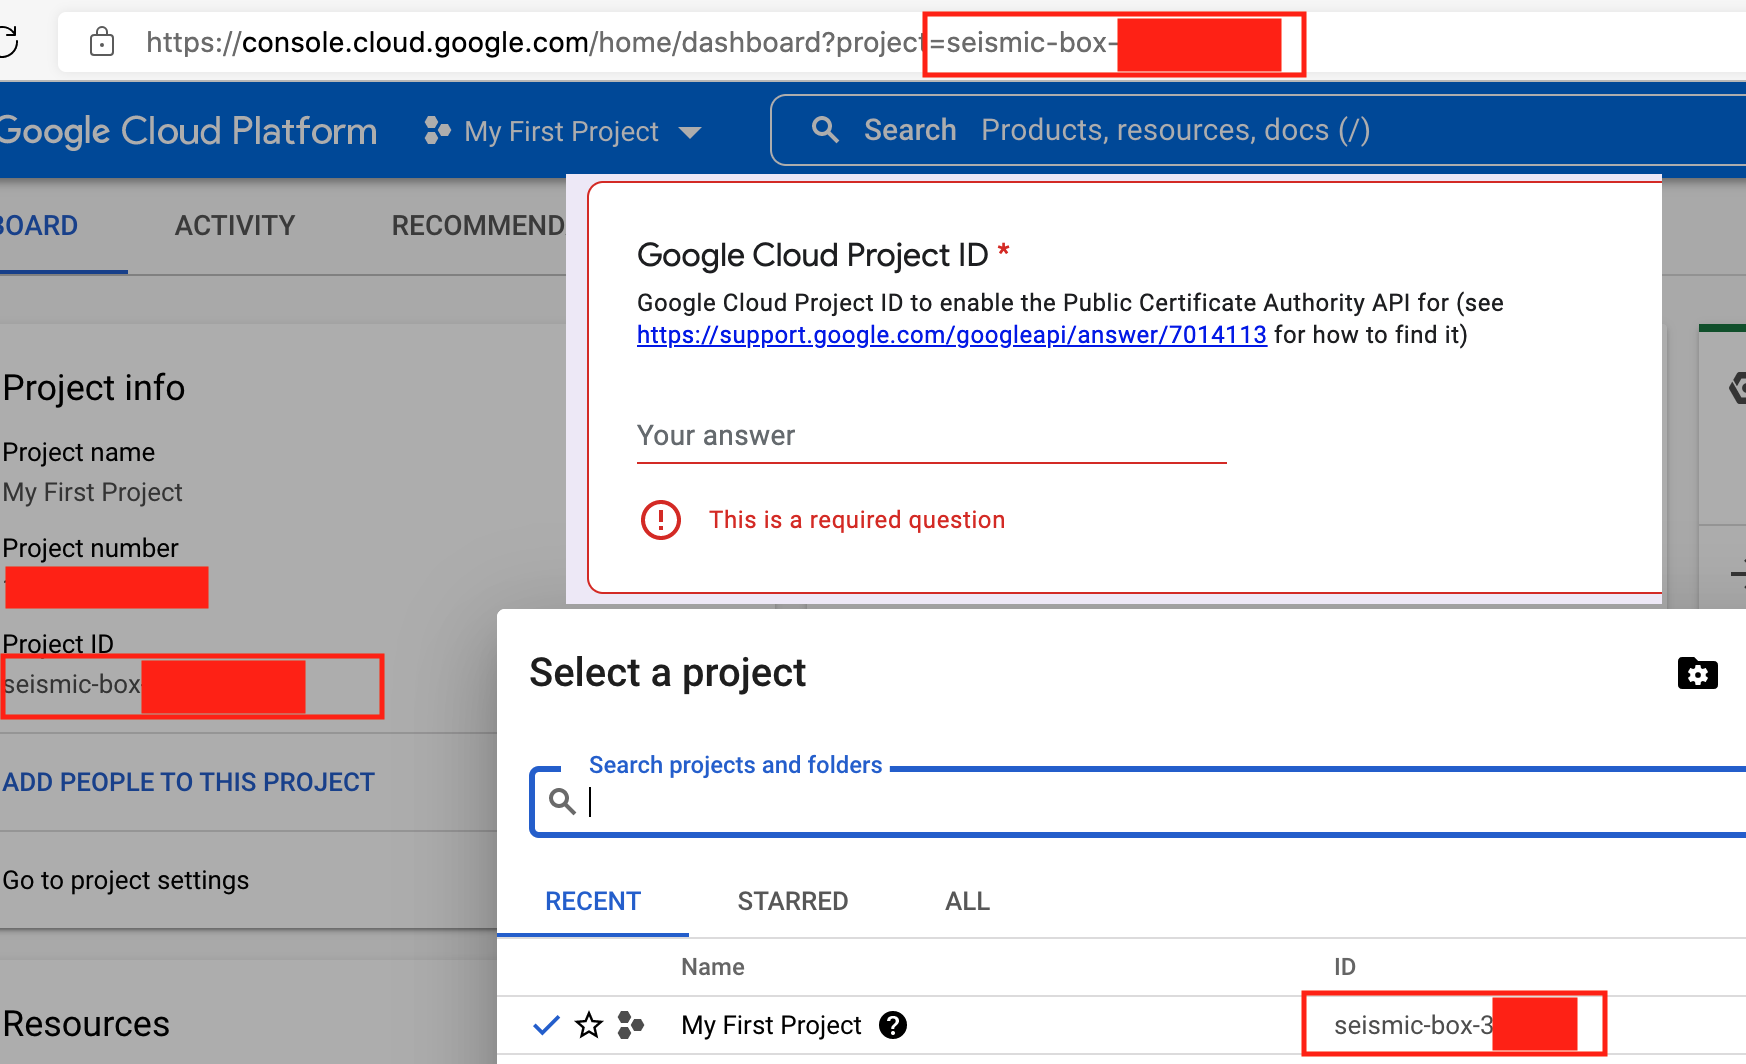Star the My First Project row
Image resolution: width=1746 pixels, height=1064 pixels.
[589, 1025]
